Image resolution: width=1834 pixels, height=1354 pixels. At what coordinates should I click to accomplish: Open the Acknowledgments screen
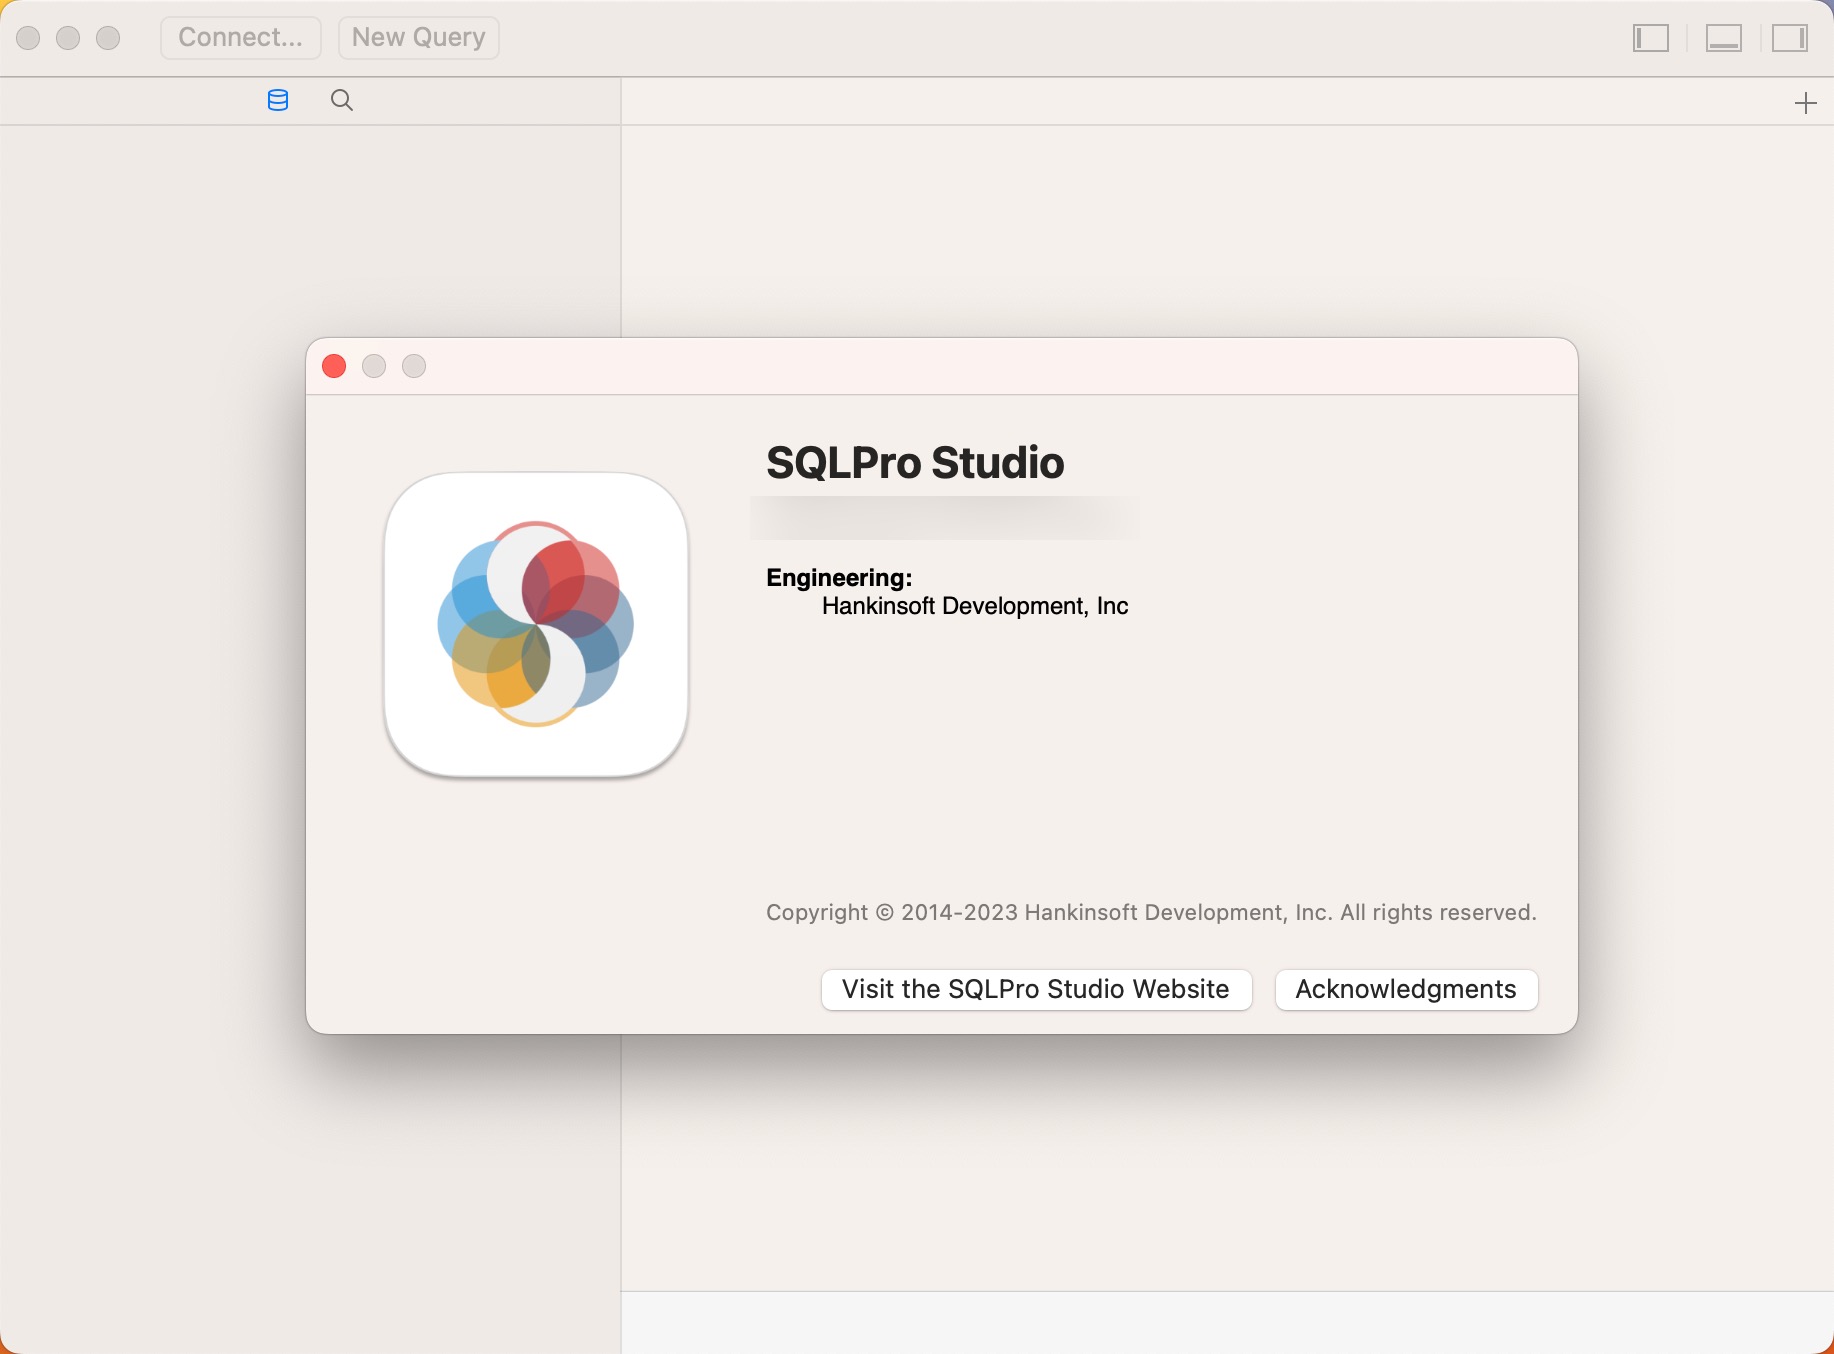pos(1405,989)
